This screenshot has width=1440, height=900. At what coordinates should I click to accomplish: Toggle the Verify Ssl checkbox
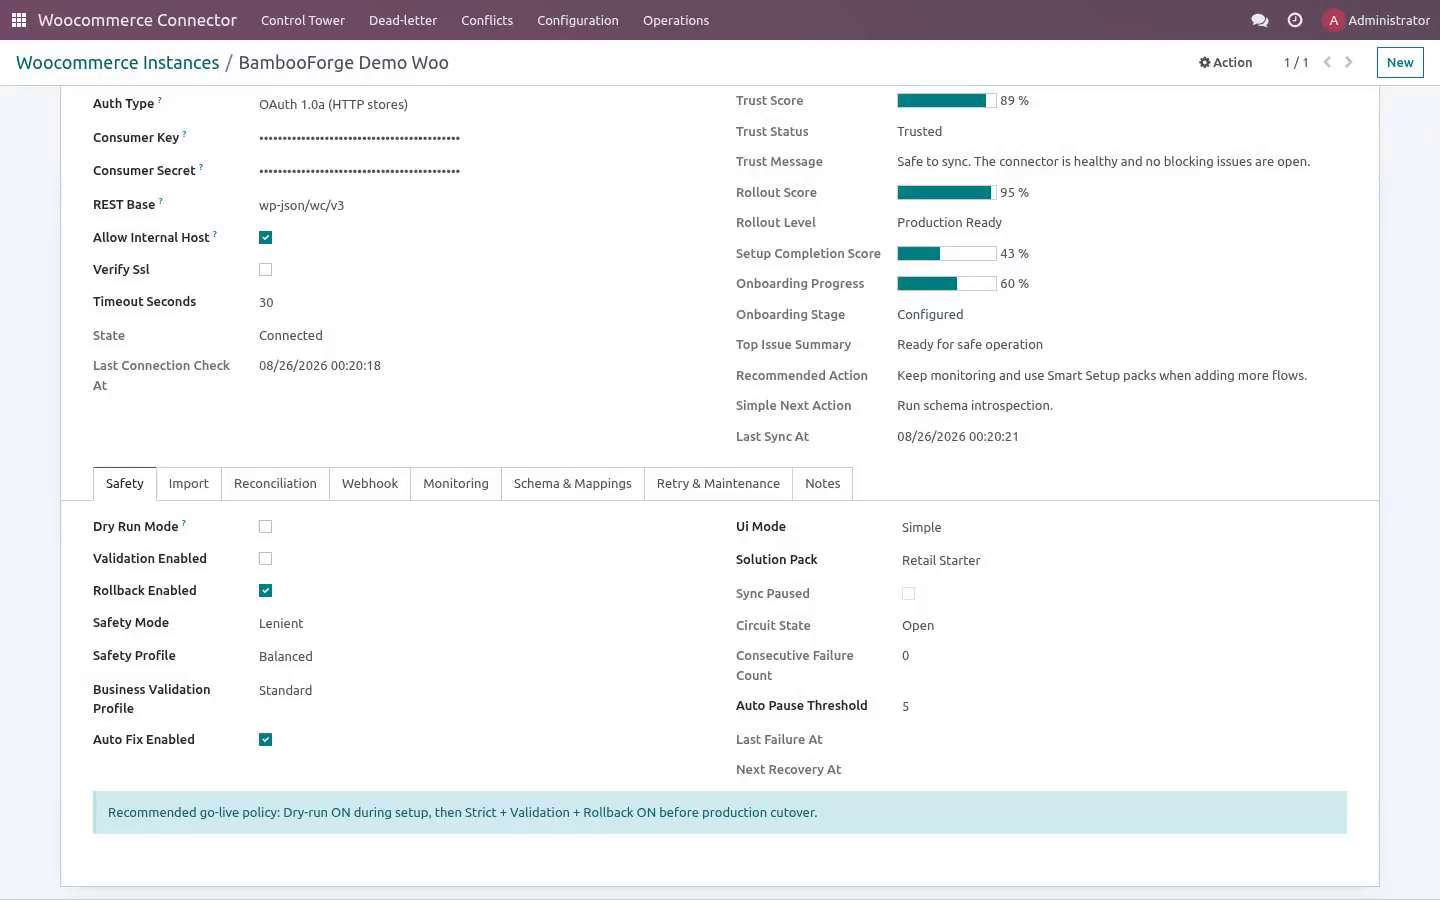(265, 270)
